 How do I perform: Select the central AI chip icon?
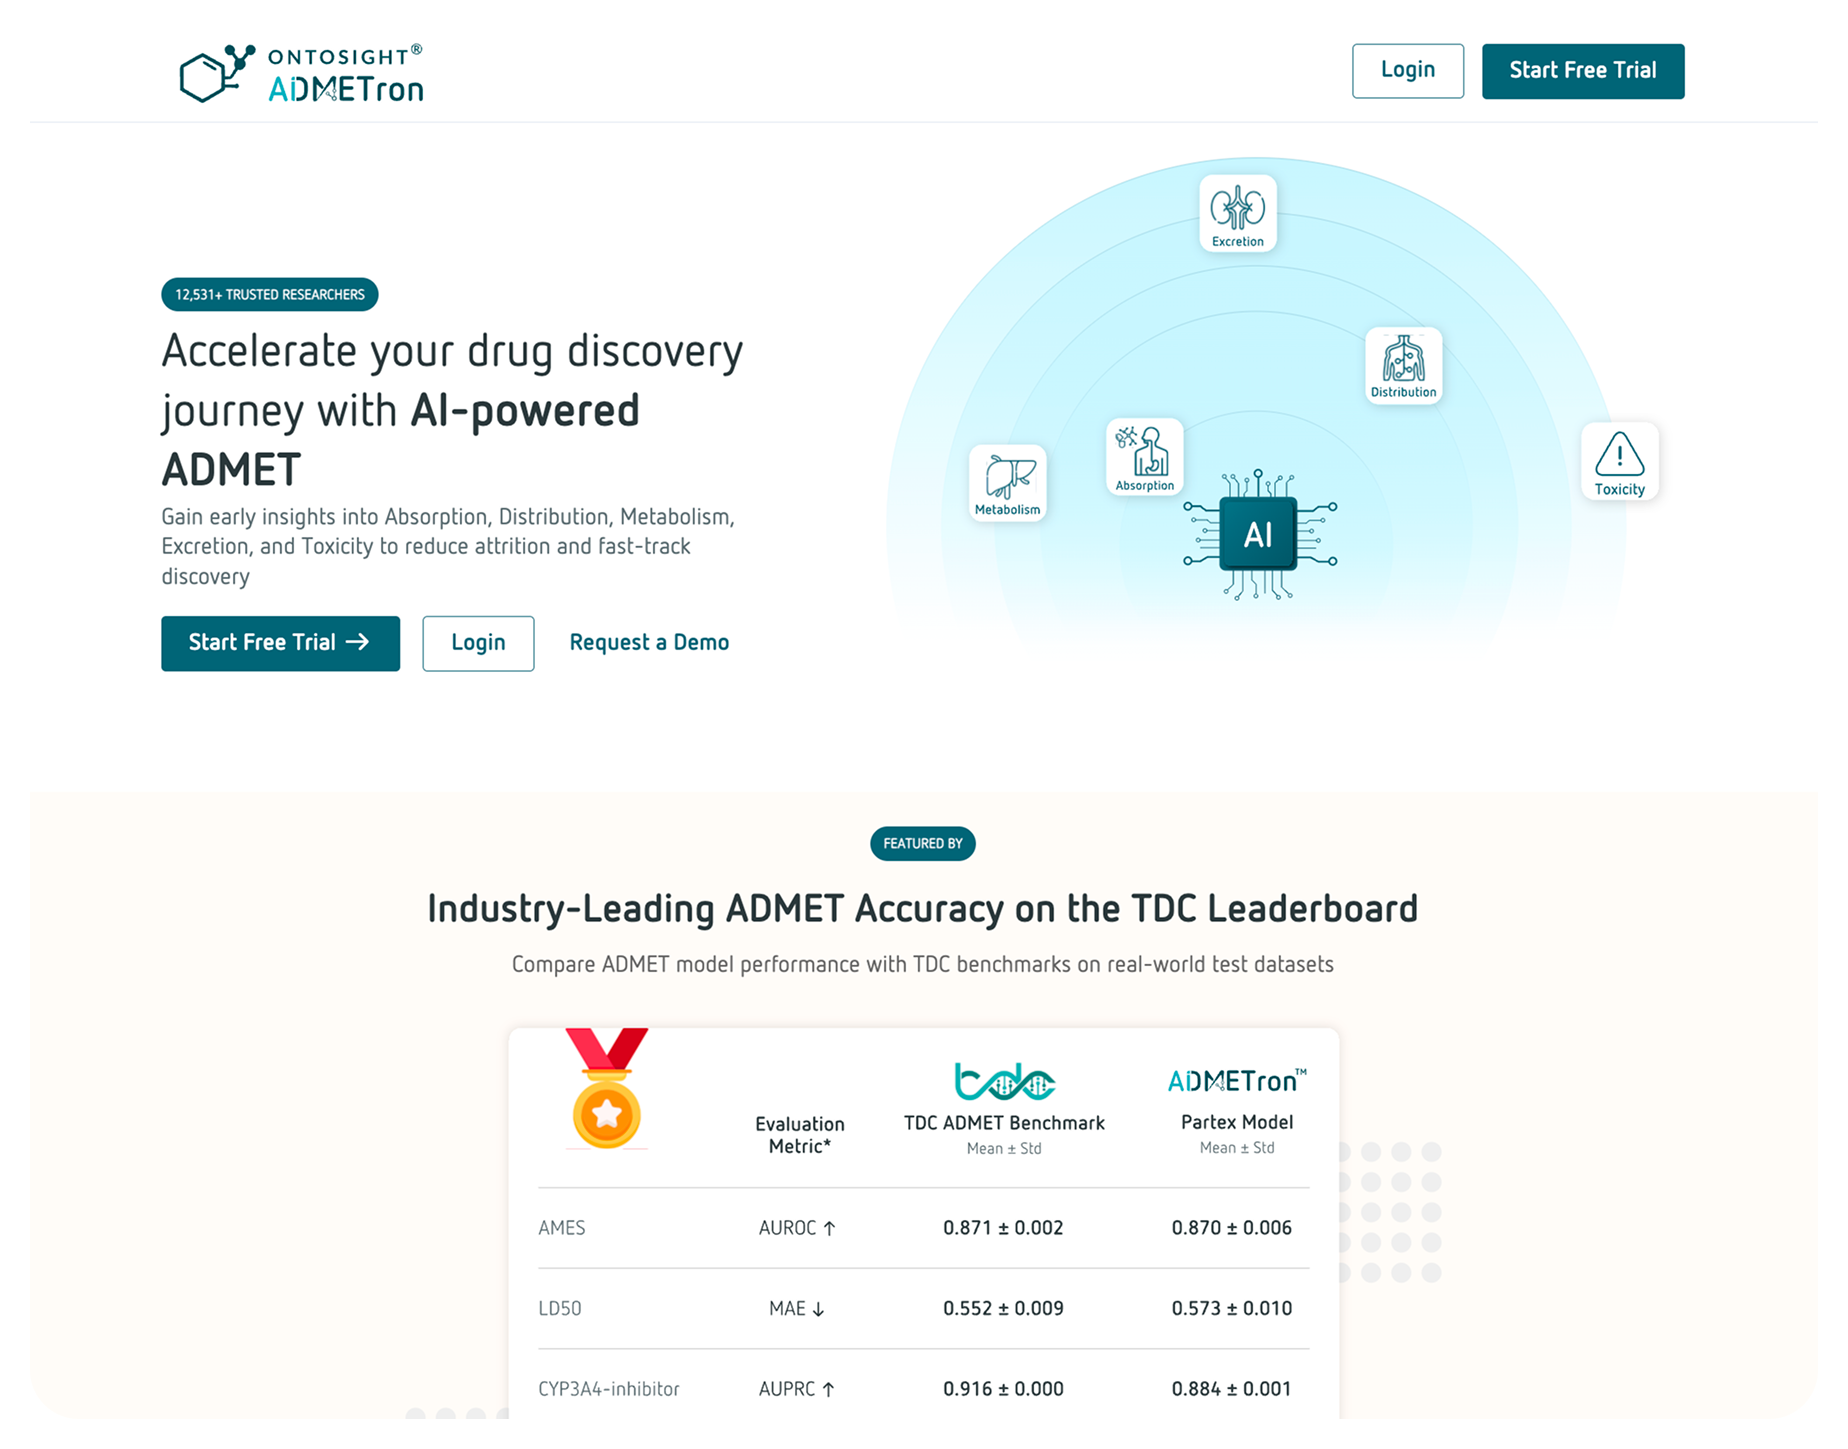[1257, 535]
